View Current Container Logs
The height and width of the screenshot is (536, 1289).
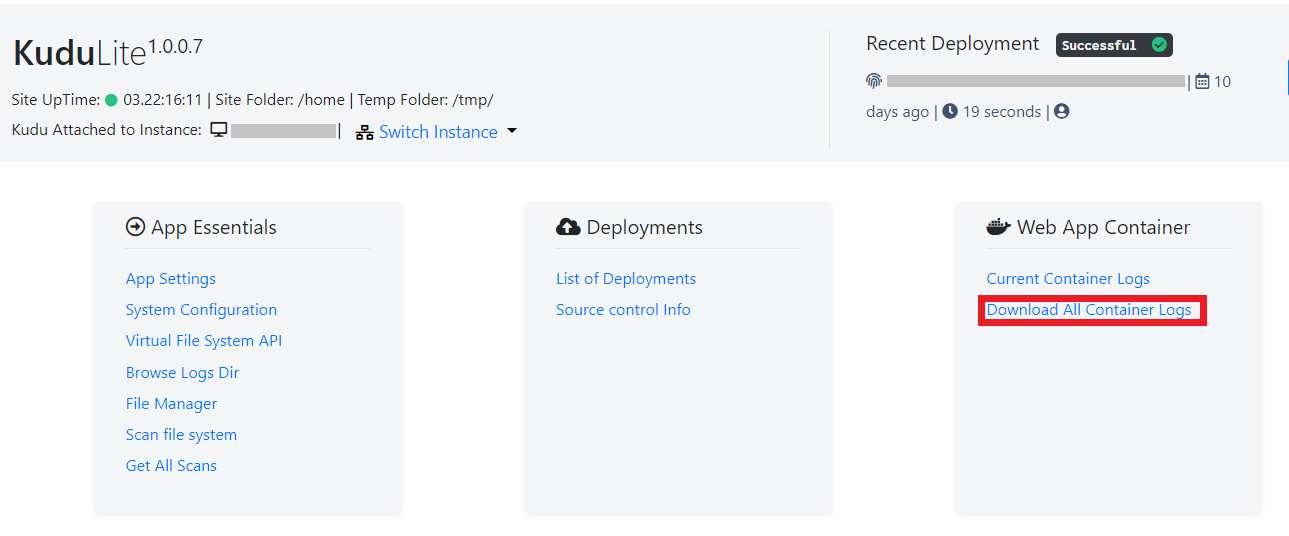click(1068, 279)
